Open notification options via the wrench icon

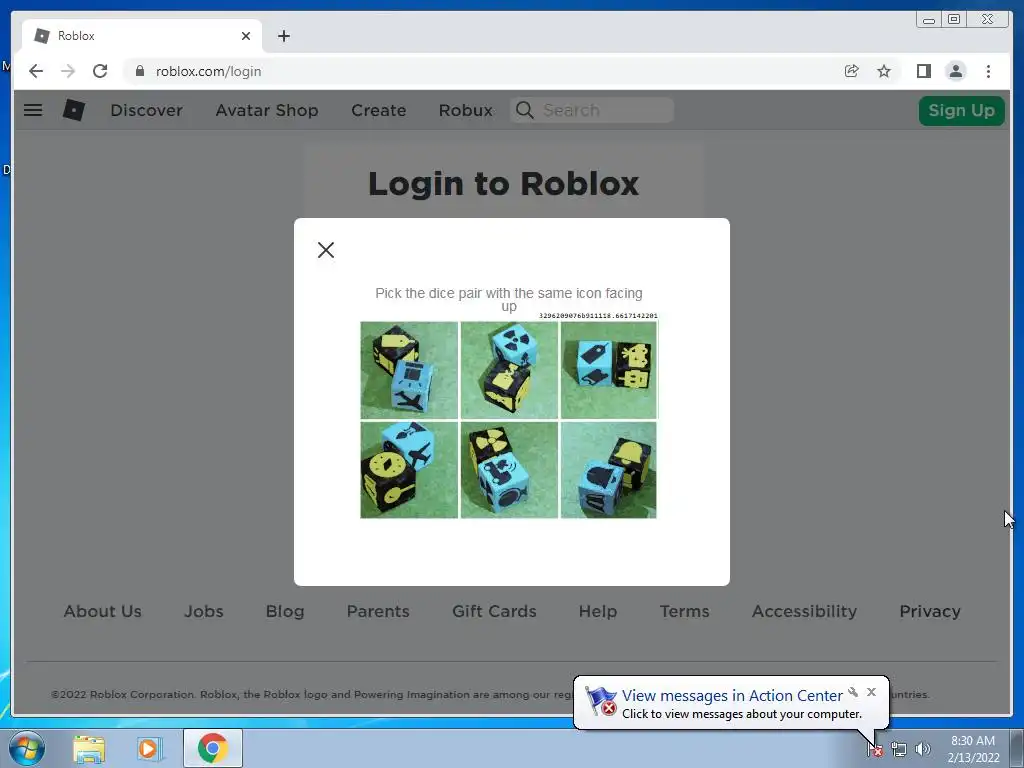click(853, 692)
